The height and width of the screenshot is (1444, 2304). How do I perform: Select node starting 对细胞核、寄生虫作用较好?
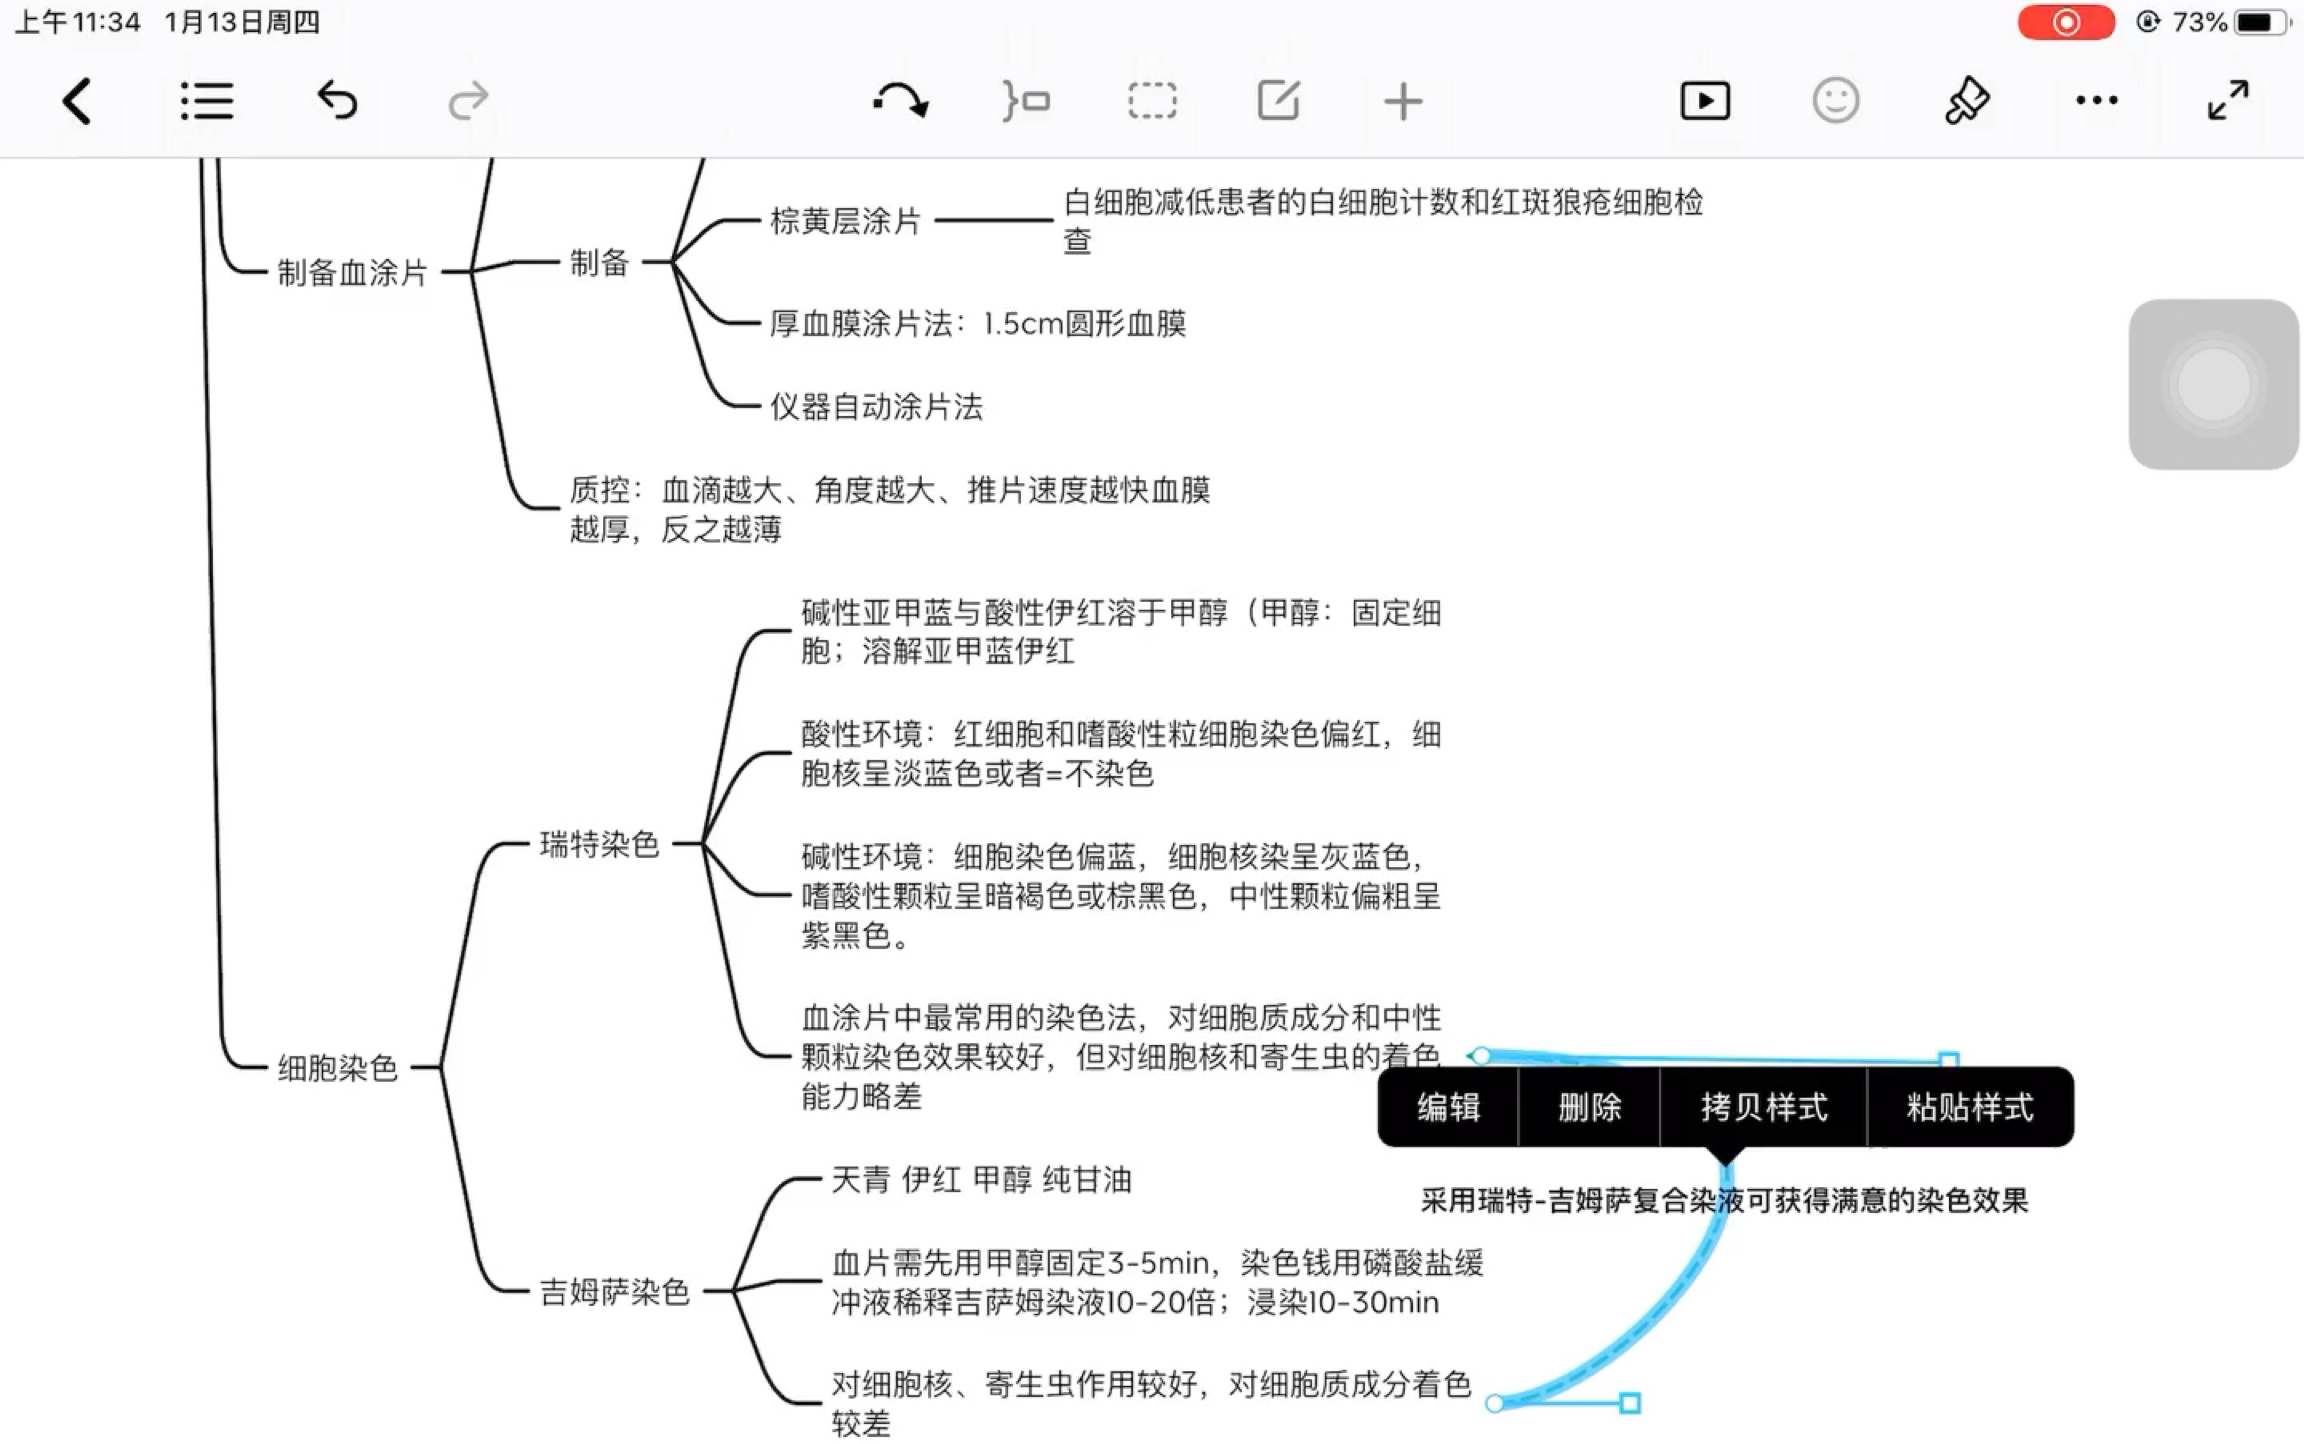pos(1151,1403)
